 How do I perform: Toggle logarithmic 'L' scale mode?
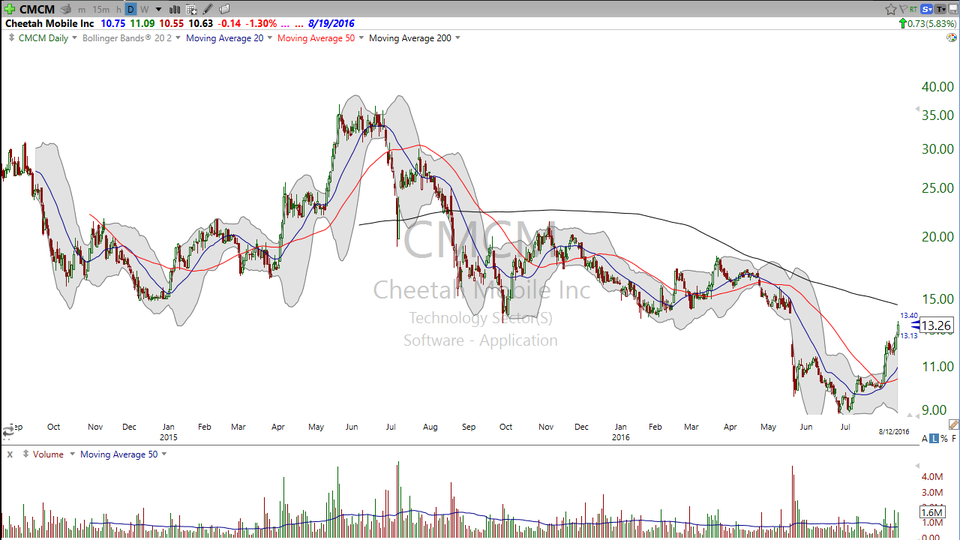[x=934, y=438]
